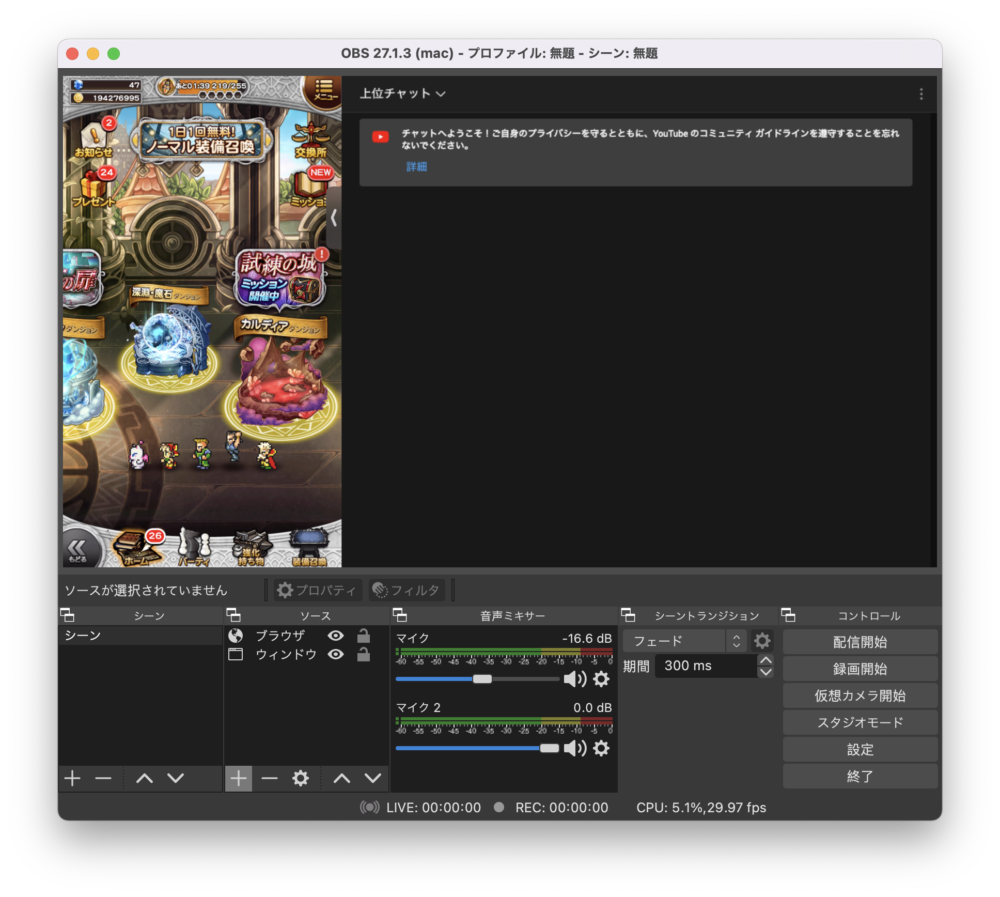Tap the game back arrow もどる button

(x=78, y=549)
